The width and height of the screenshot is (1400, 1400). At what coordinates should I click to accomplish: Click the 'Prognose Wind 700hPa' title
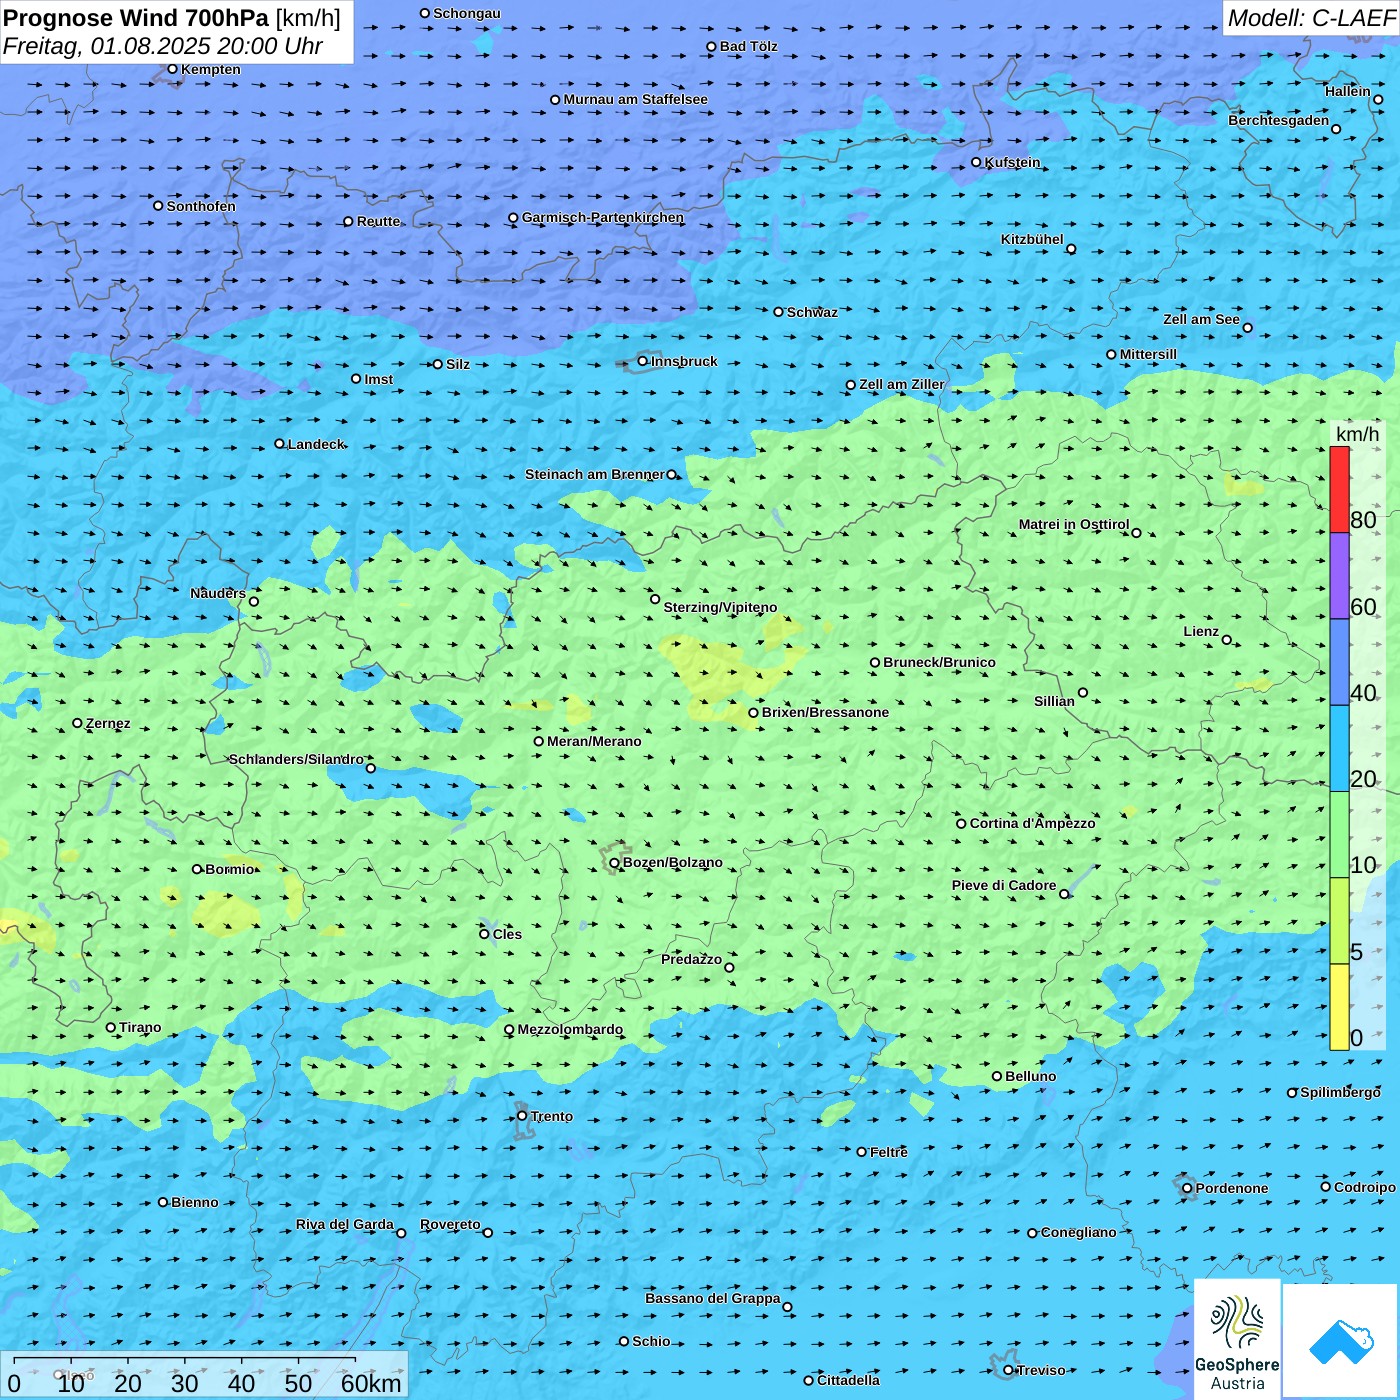point(136,18)
